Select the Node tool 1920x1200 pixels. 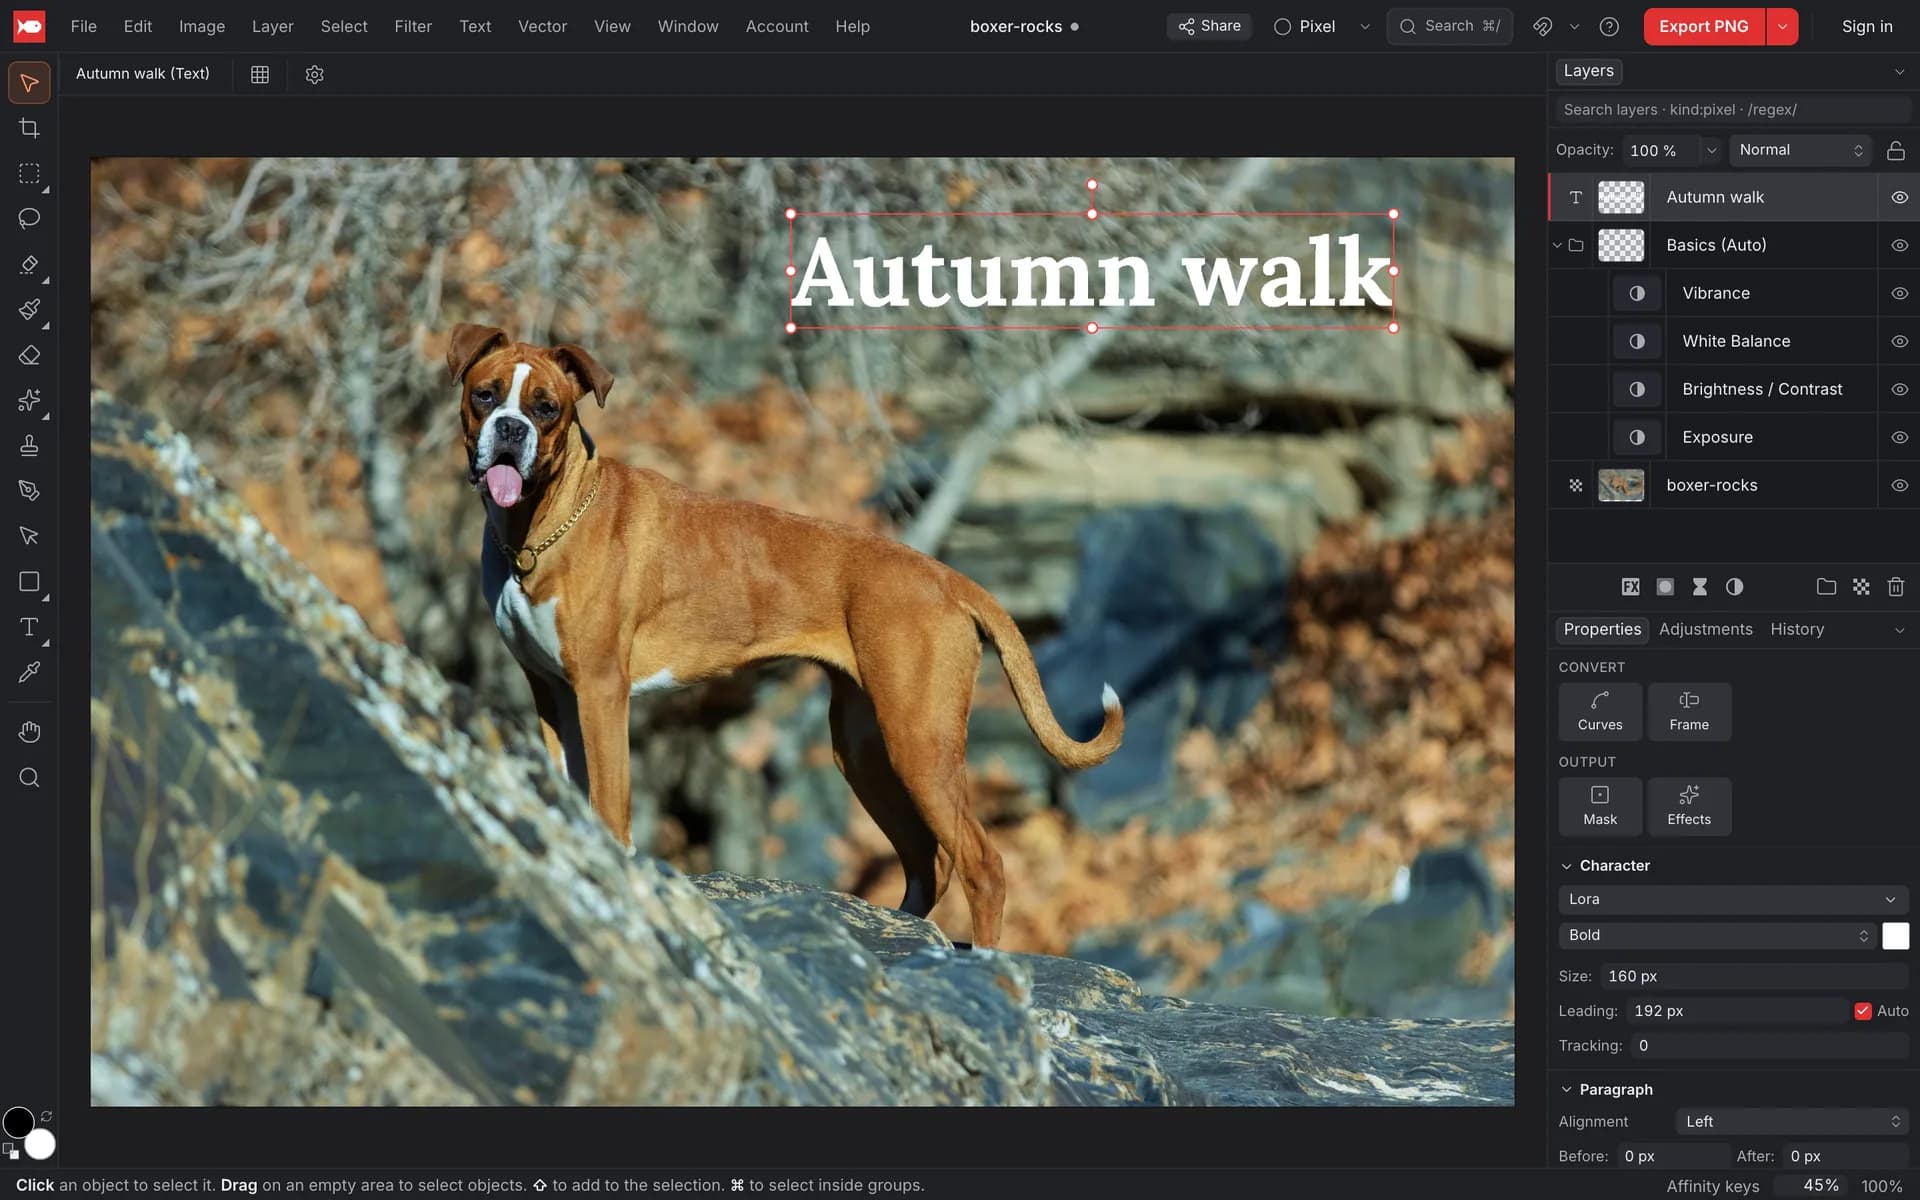[x=29, y=536]
